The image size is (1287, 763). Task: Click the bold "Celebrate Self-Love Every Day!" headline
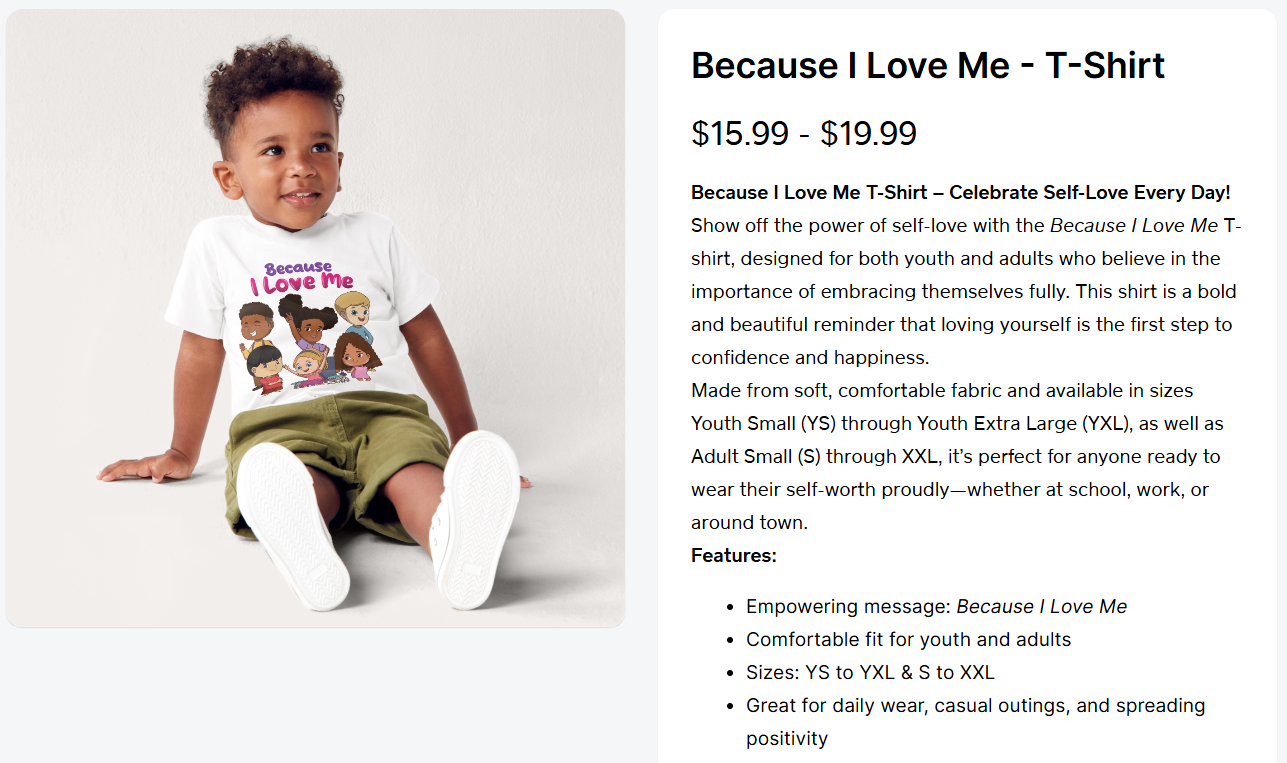1089,193
